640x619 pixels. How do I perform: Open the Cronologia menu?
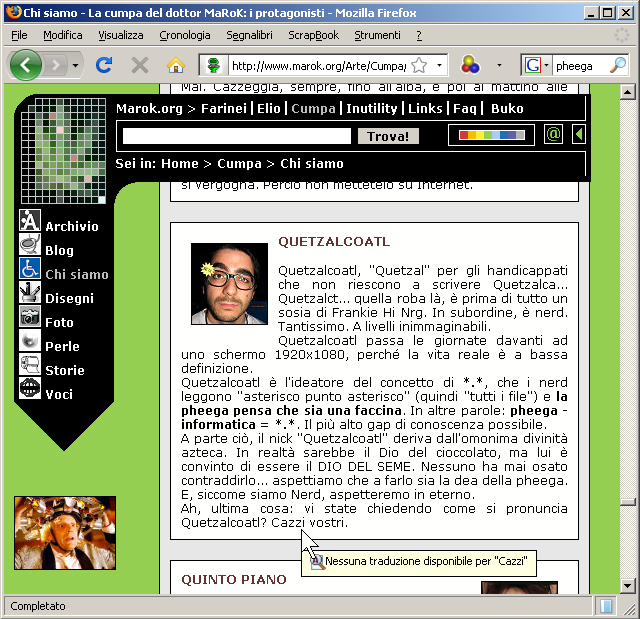point(184,35)
